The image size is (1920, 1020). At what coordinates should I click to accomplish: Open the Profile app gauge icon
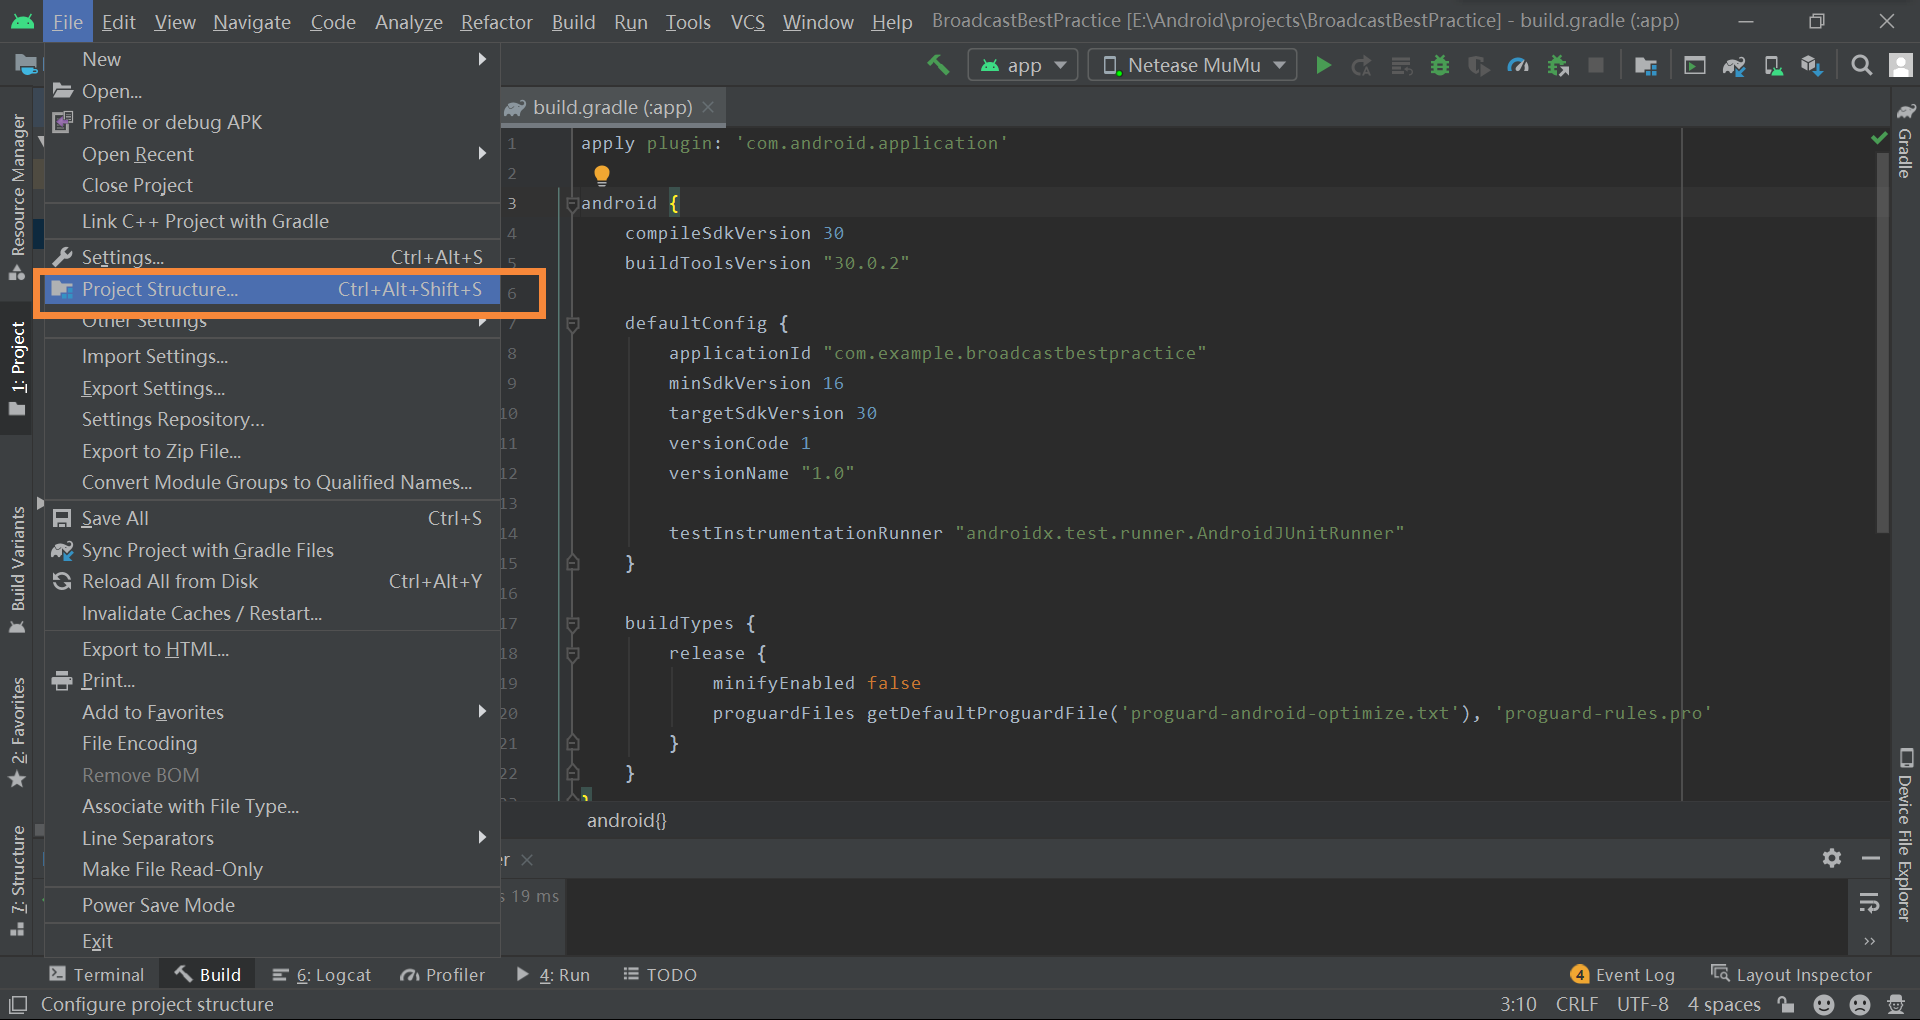(1518, 66)
